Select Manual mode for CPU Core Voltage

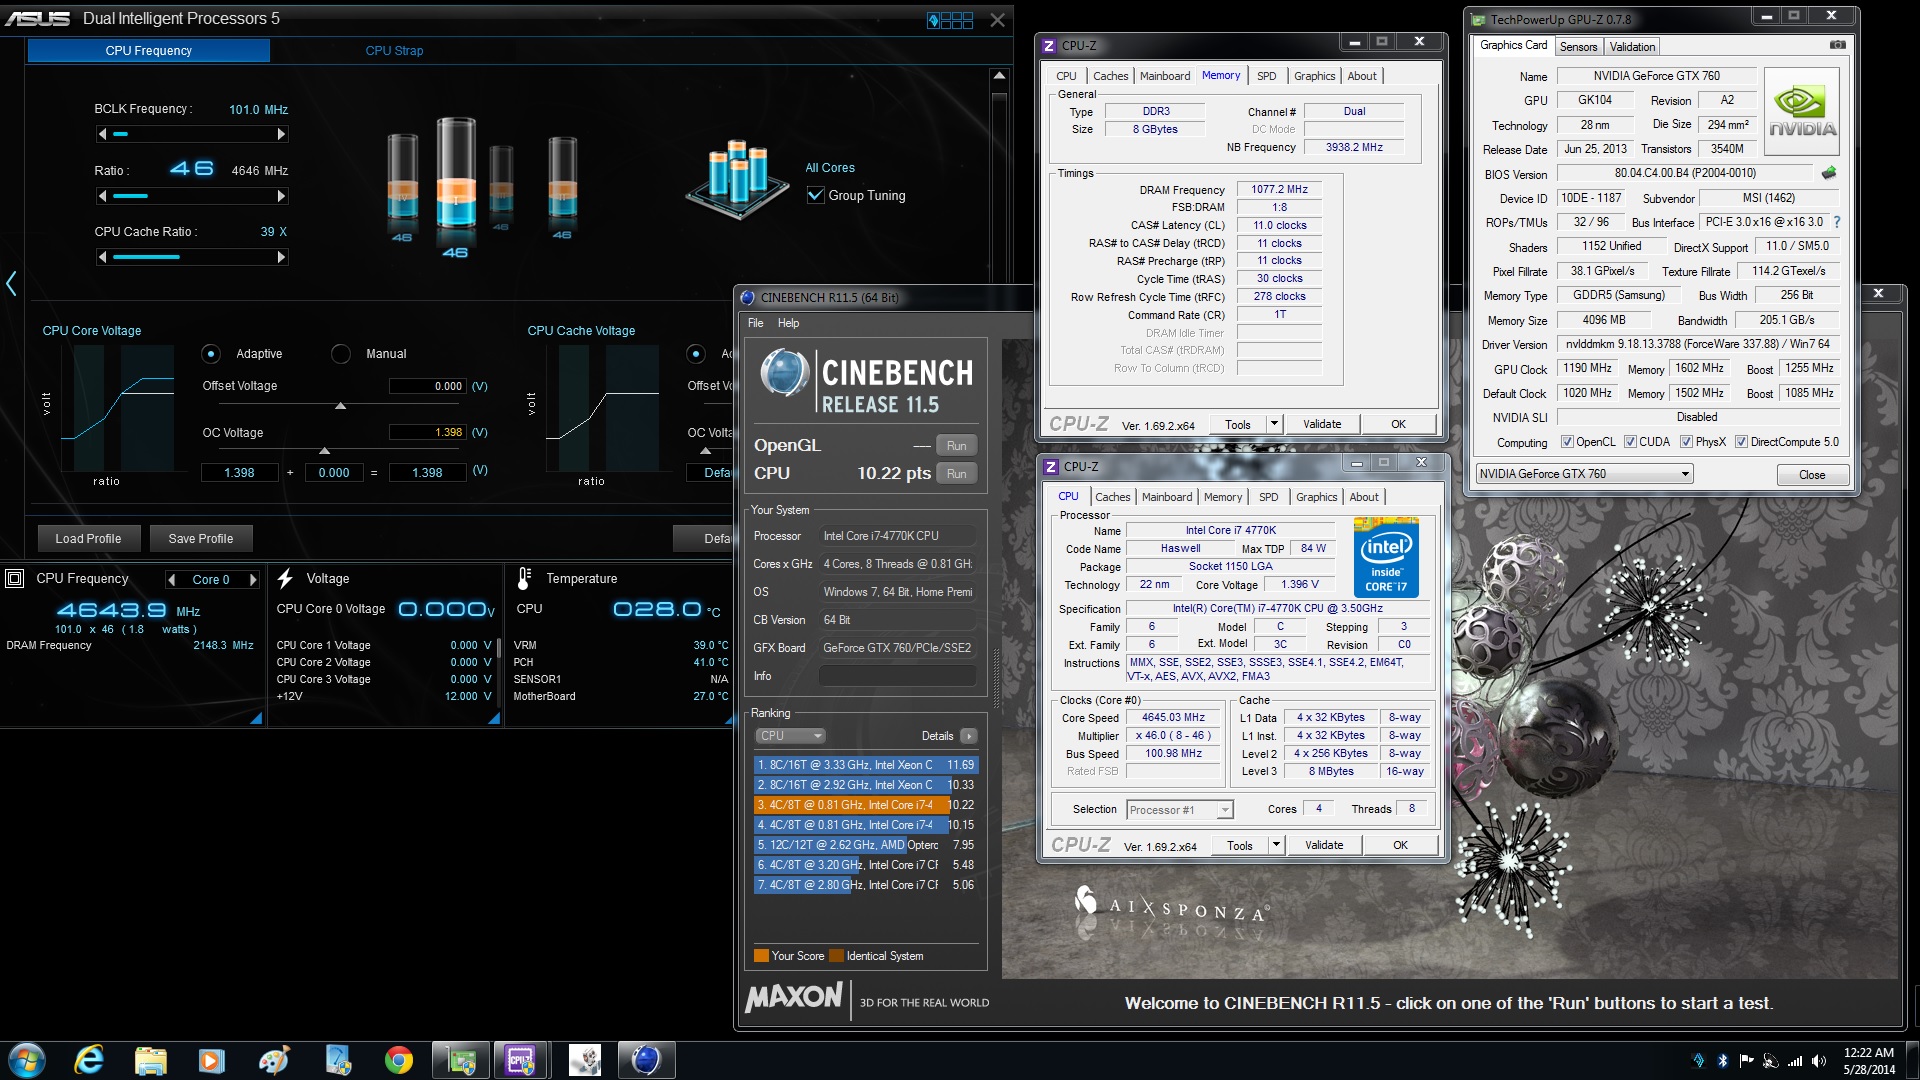point(341,353)
